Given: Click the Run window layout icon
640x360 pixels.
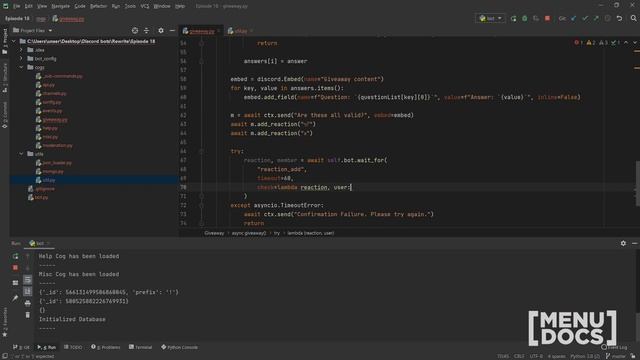Looking at the screenshot, I should [16, 283].
